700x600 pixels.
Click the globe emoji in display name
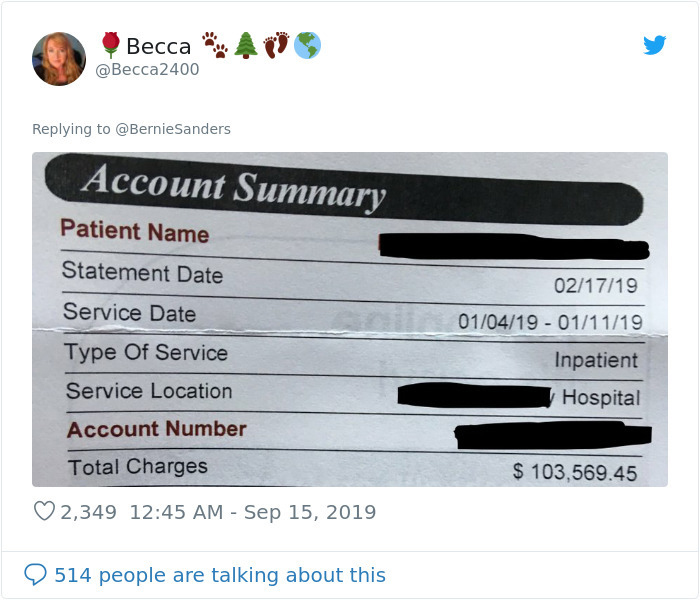[307, 45]
